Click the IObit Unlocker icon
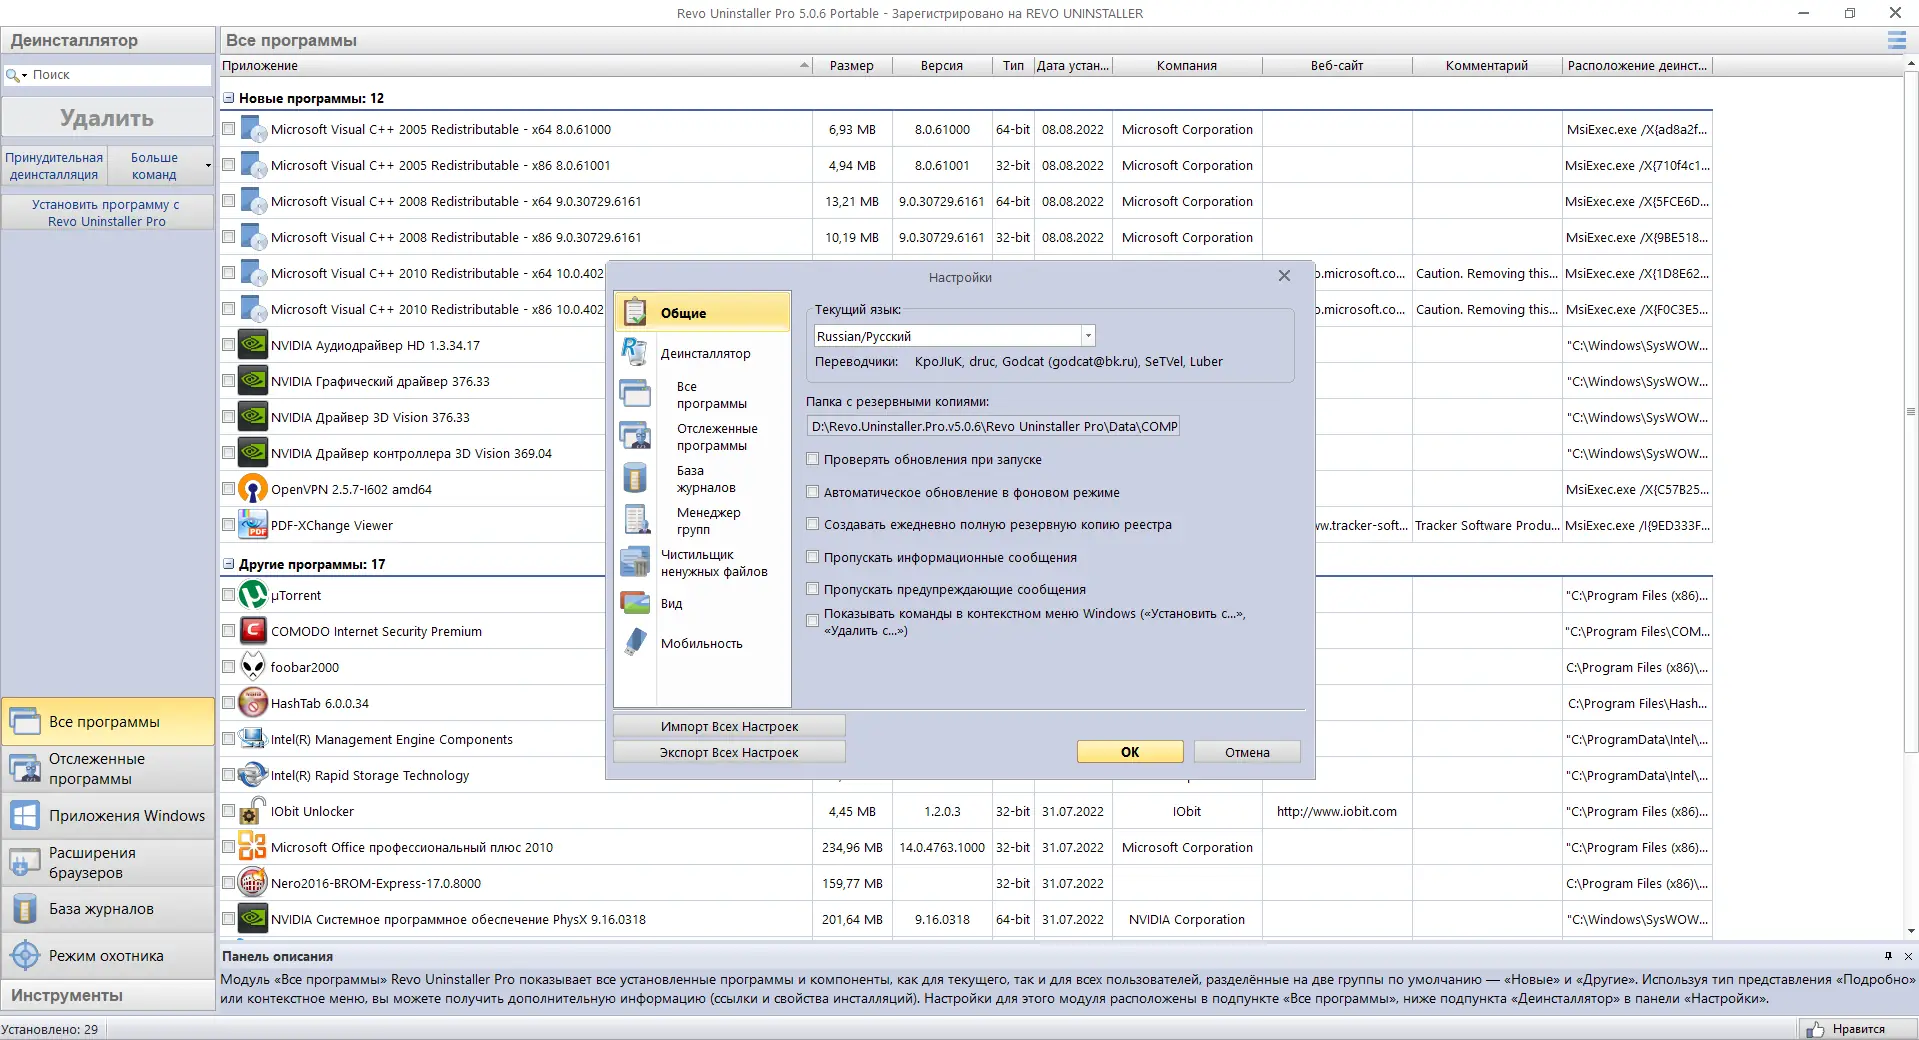Screen dimensions: 1919x1040 pyautogui.click(x=253, y=811)
